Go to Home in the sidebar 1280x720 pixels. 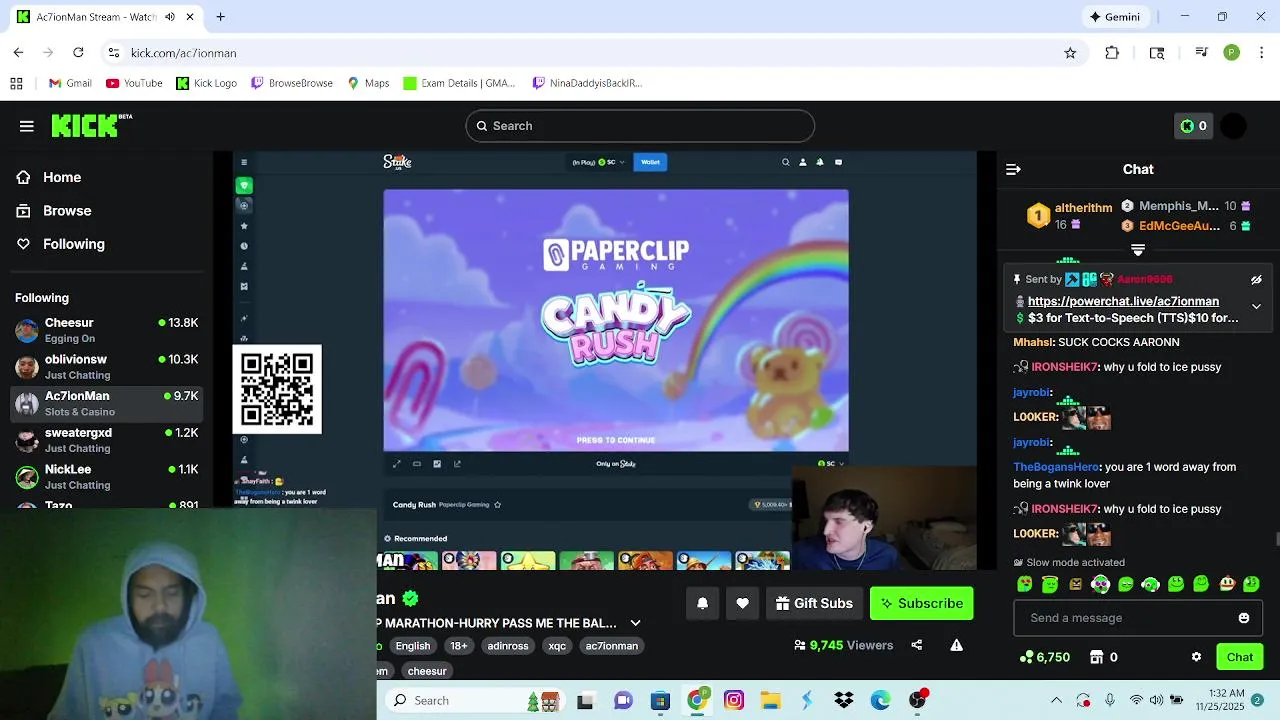point(61,177)
